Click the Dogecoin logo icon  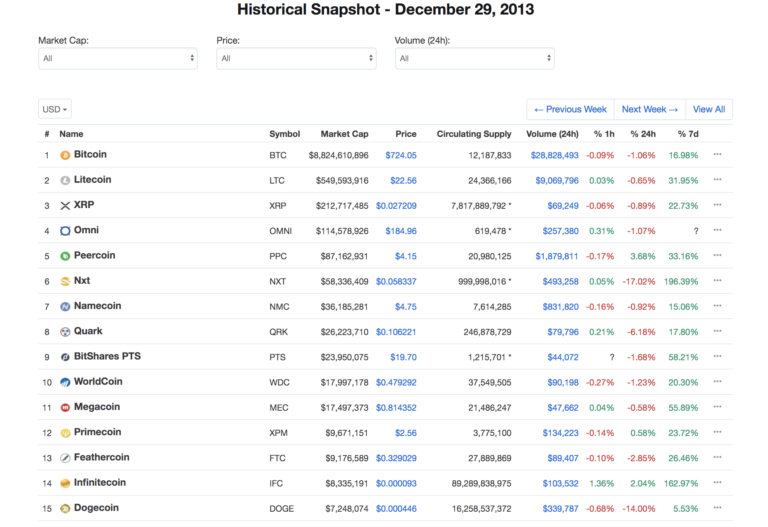tap(65, 508)
